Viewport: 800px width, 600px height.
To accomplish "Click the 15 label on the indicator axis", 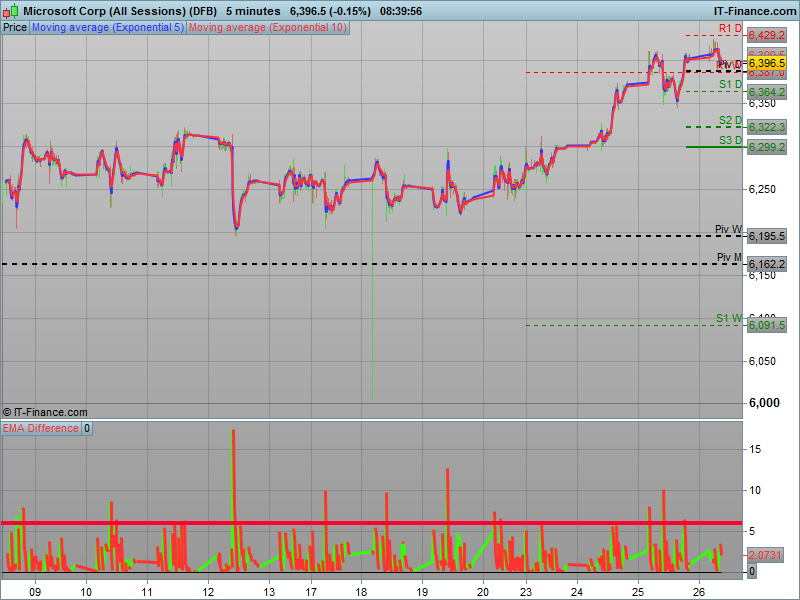I will [755, 449].
